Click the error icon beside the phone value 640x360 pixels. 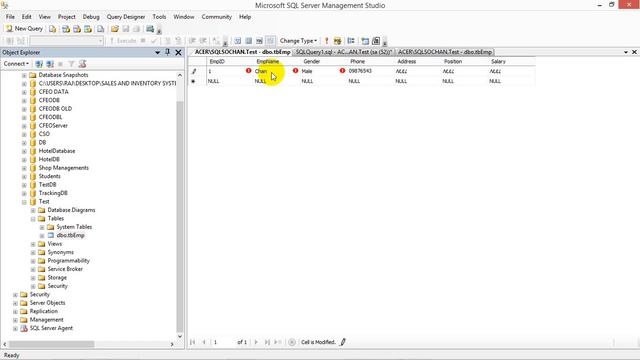point(342,71)
